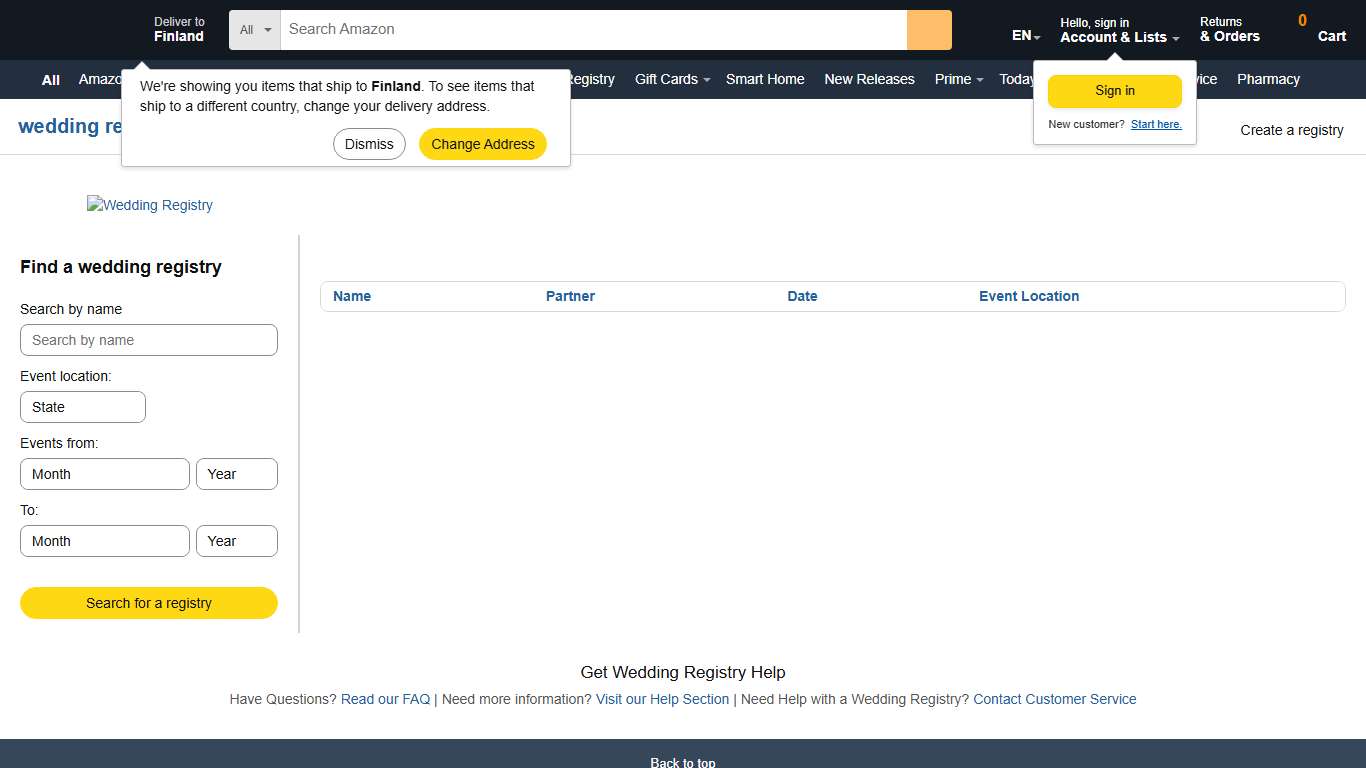Expand the All search category dropdown
The height and width of the screenshot is (768, 1366).
(x=255, y=30)
